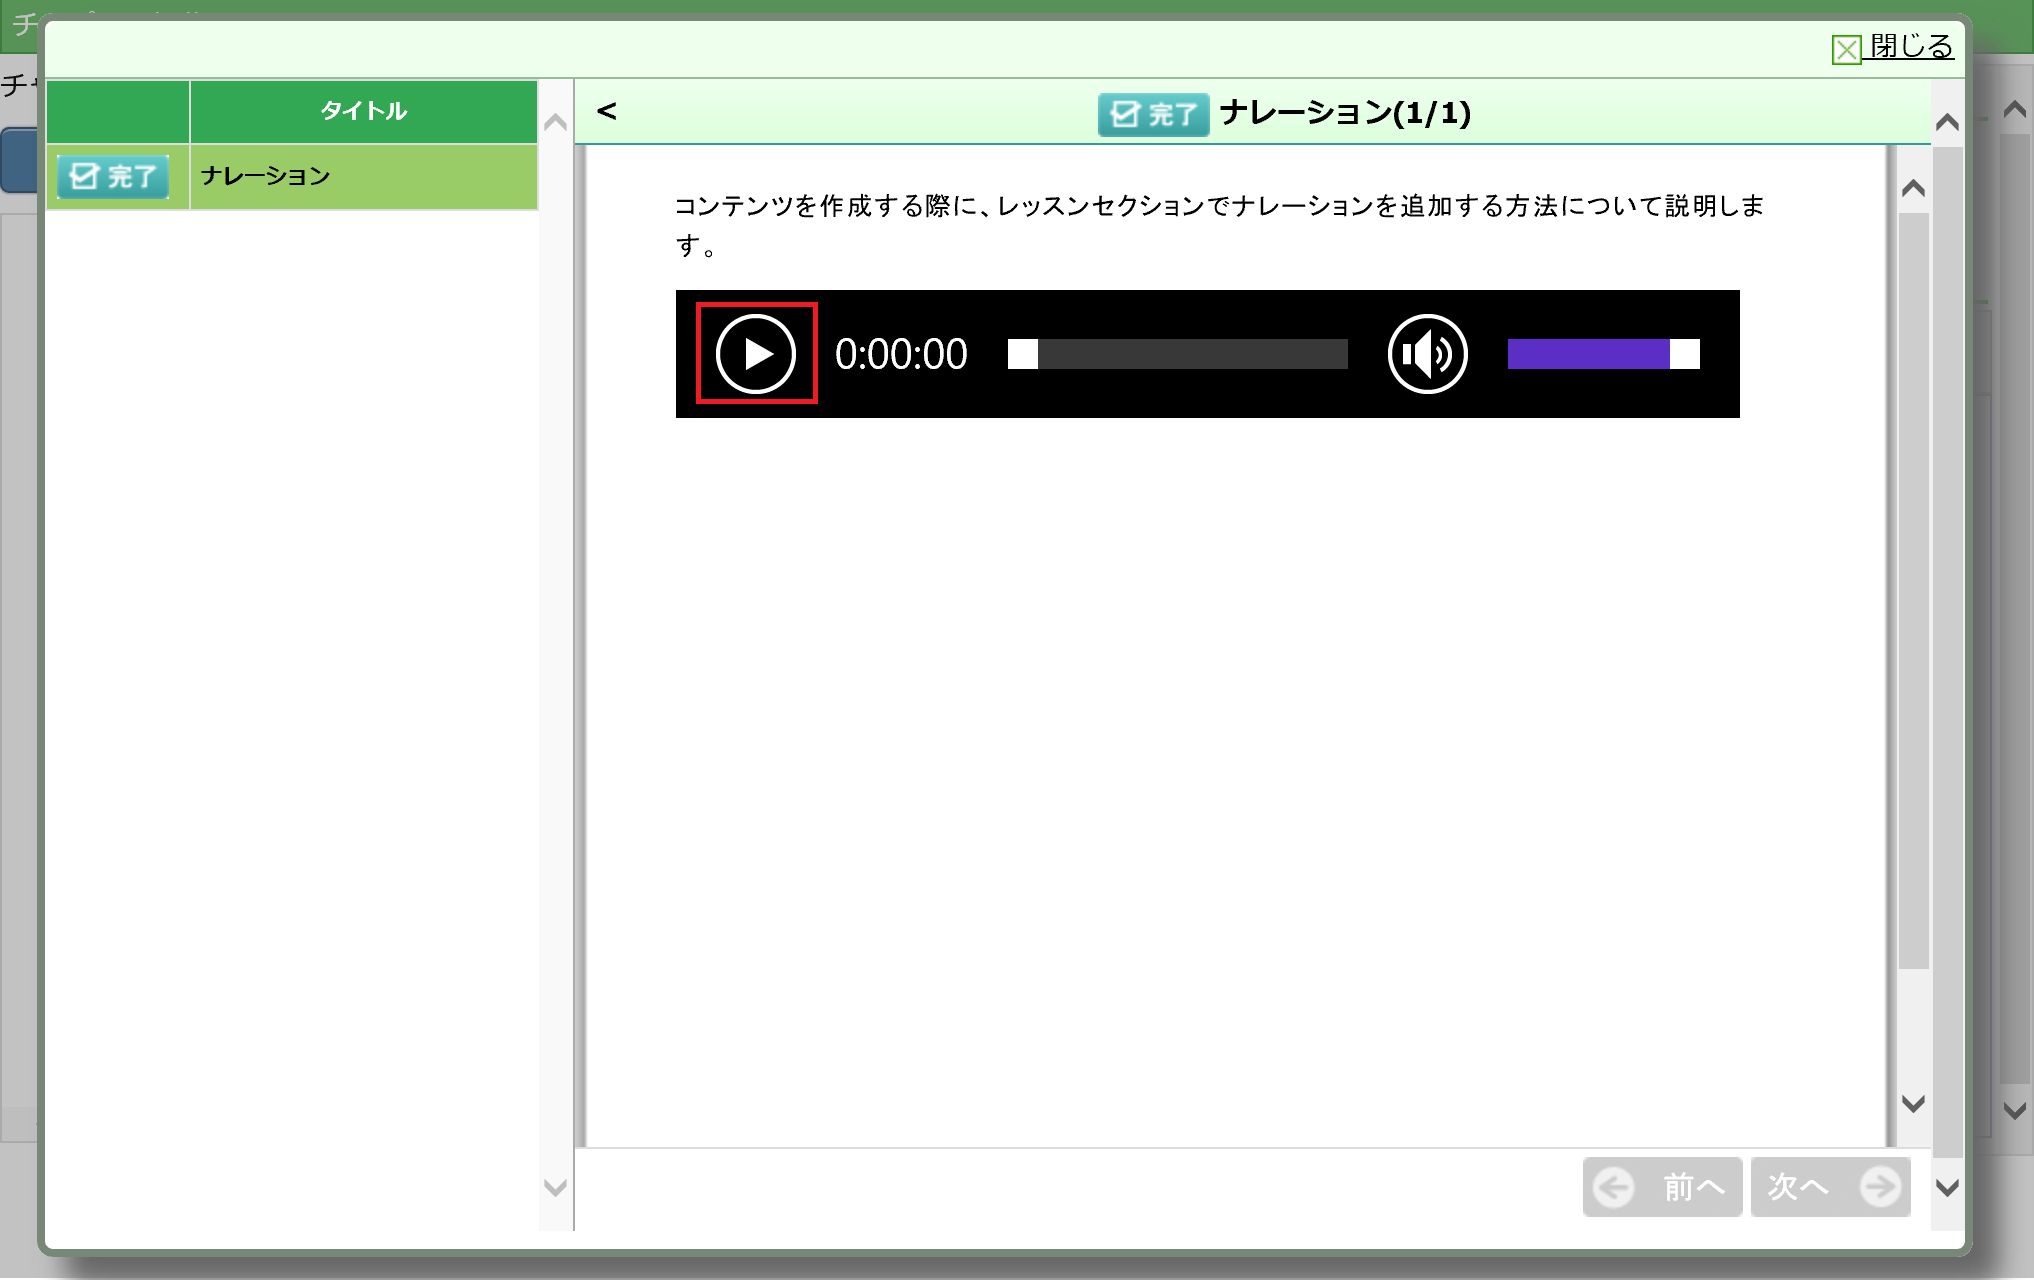This screenshot has height=1280, width=2034.
Task: Click the audio progress seek bar
Action: point(1177,354)
